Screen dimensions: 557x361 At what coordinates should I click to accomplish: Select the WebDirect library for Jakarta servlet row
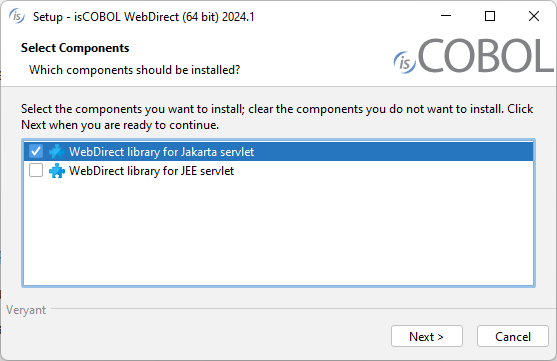(x=278, y=152)
